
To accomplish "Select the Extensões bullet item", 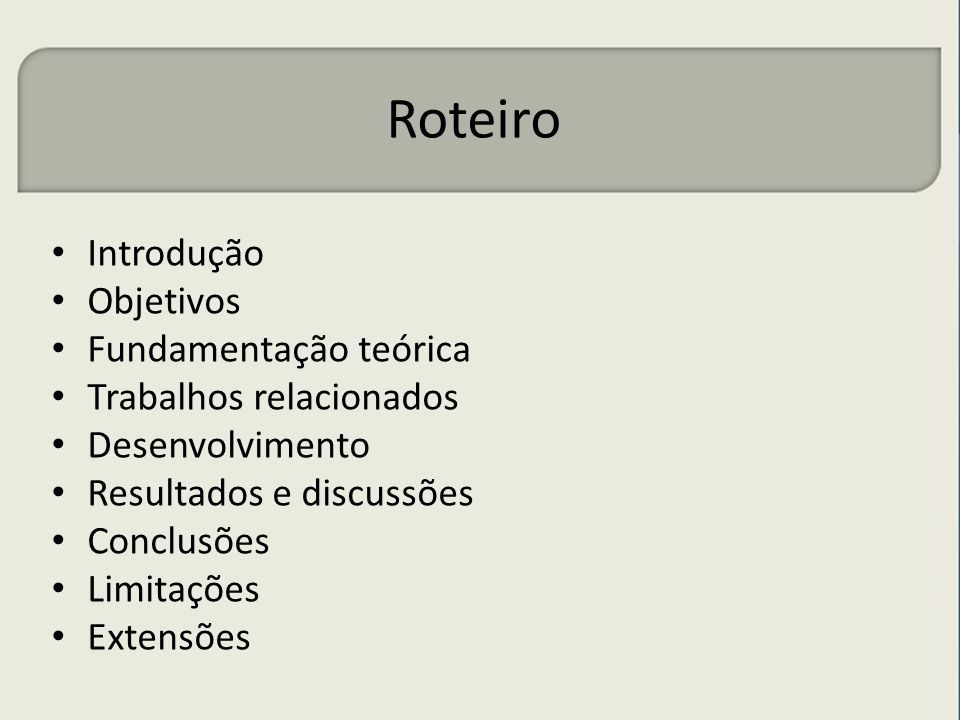I will point(169,637).
